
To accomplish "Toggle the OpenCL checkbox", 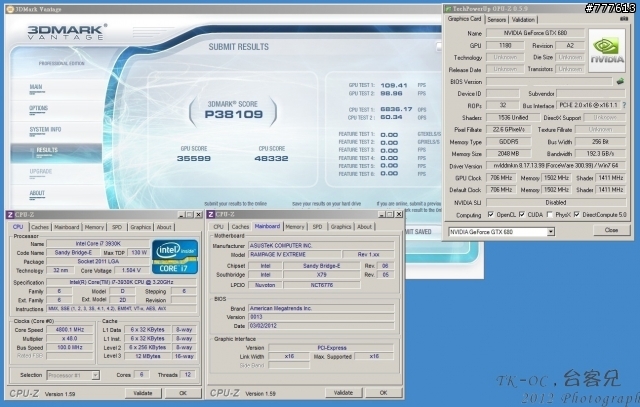I will tap(491, 214).
